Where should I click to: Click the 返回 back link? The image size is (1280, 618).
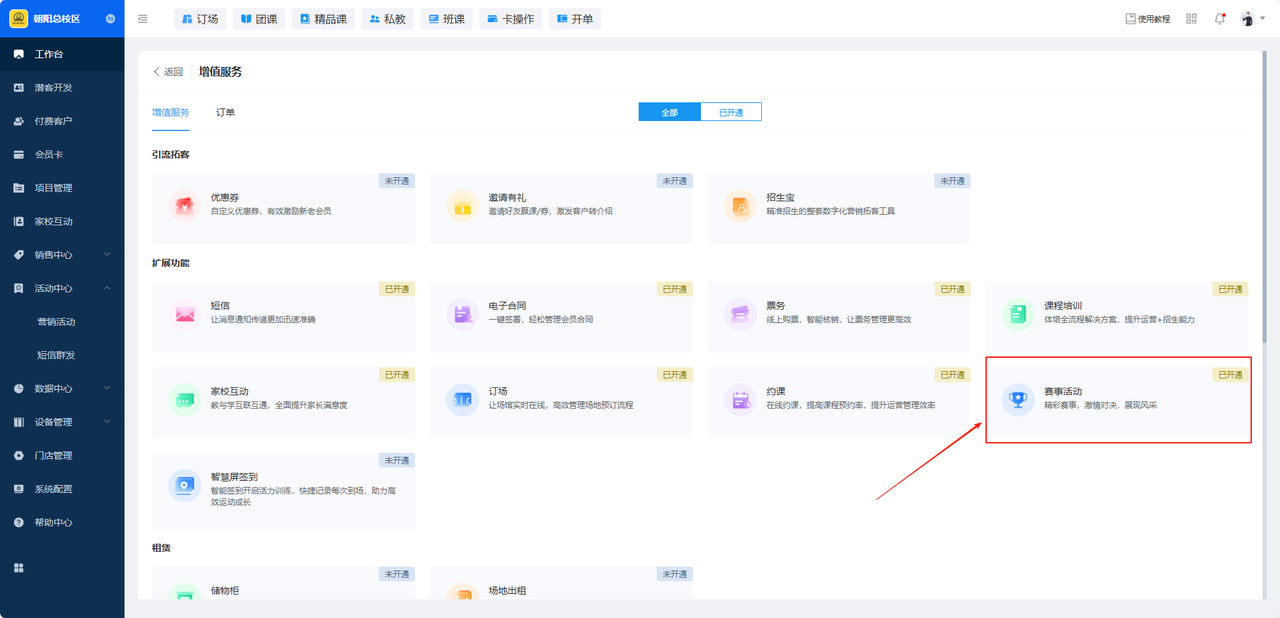[x=168, y=72]
